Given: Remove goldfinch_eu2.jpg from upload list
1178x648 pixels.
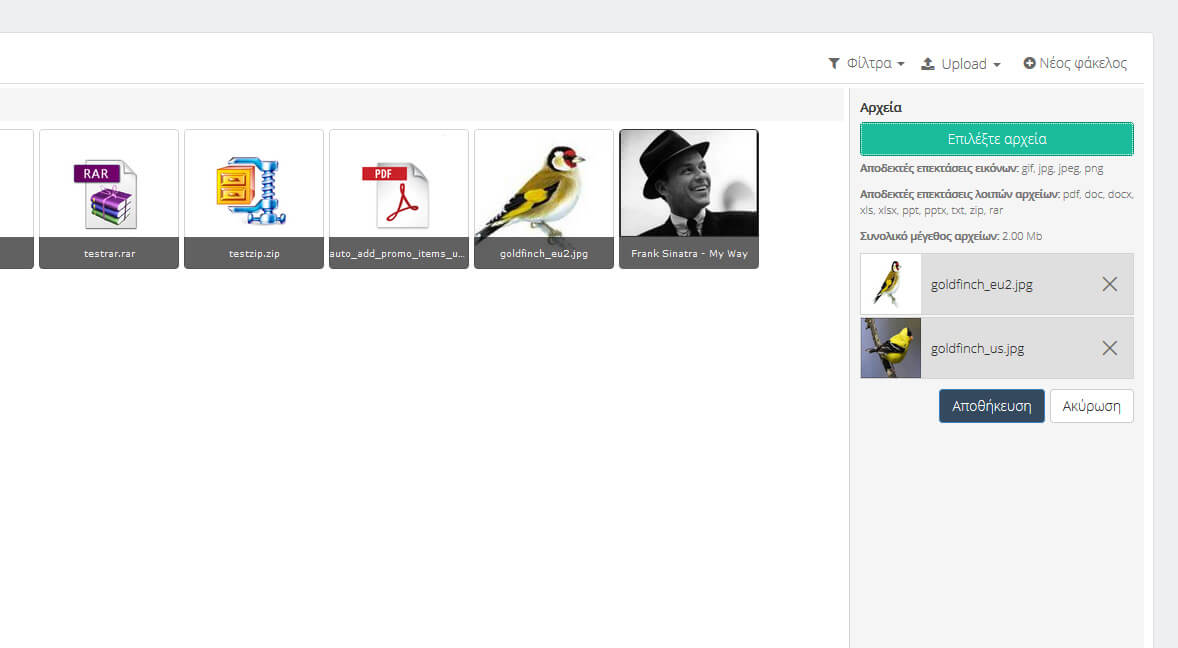Looking at the screenshot, I should [x=1110, y=284].
